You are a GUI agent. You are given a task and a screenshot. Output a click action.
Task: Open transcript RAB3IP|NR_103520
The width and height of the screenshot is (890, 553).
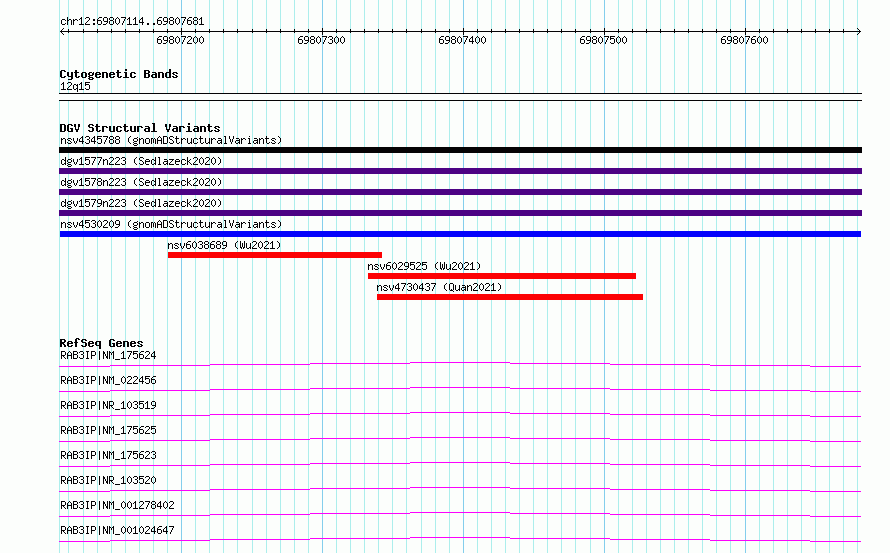tap(108, 480)
